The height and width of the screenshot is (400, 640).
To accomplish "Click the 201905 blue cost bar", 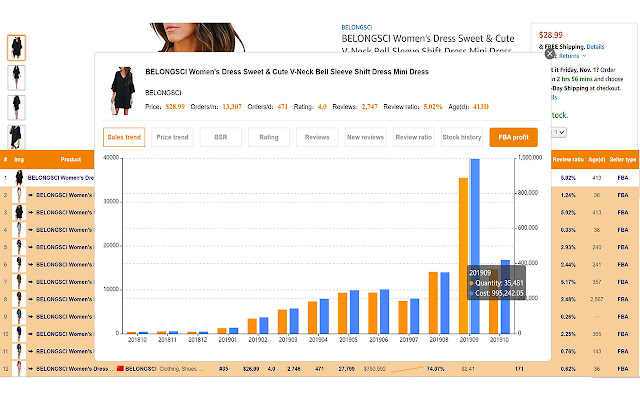I will pos(354,312).
